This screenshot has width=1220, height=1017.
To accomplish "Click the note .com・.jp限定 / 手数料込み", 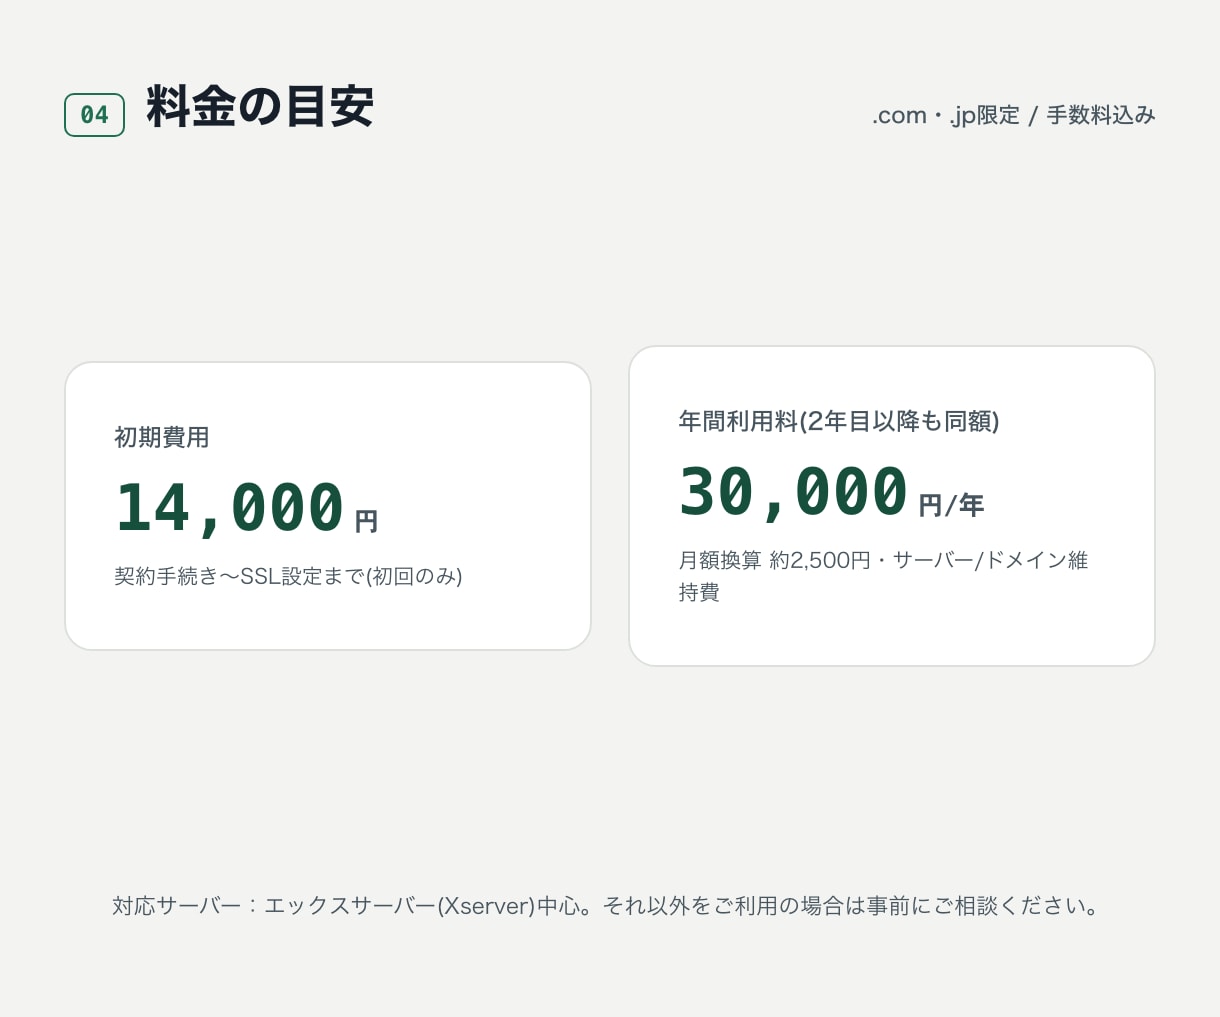I will 1013,116.
